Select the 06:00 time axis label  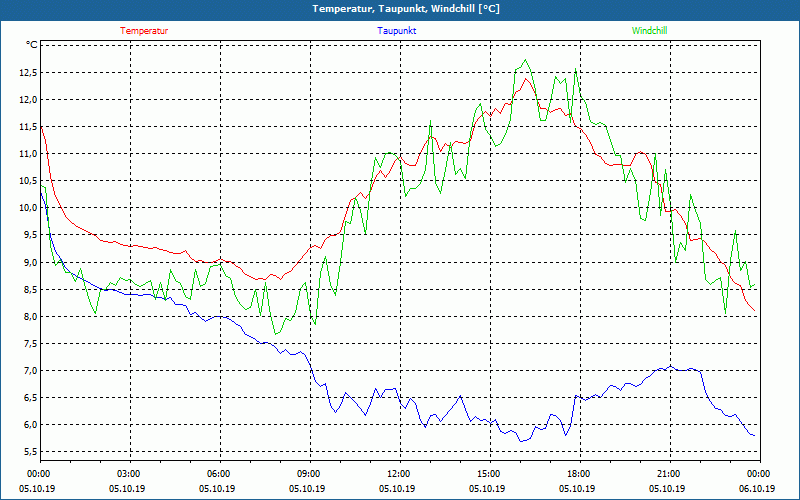219,474
